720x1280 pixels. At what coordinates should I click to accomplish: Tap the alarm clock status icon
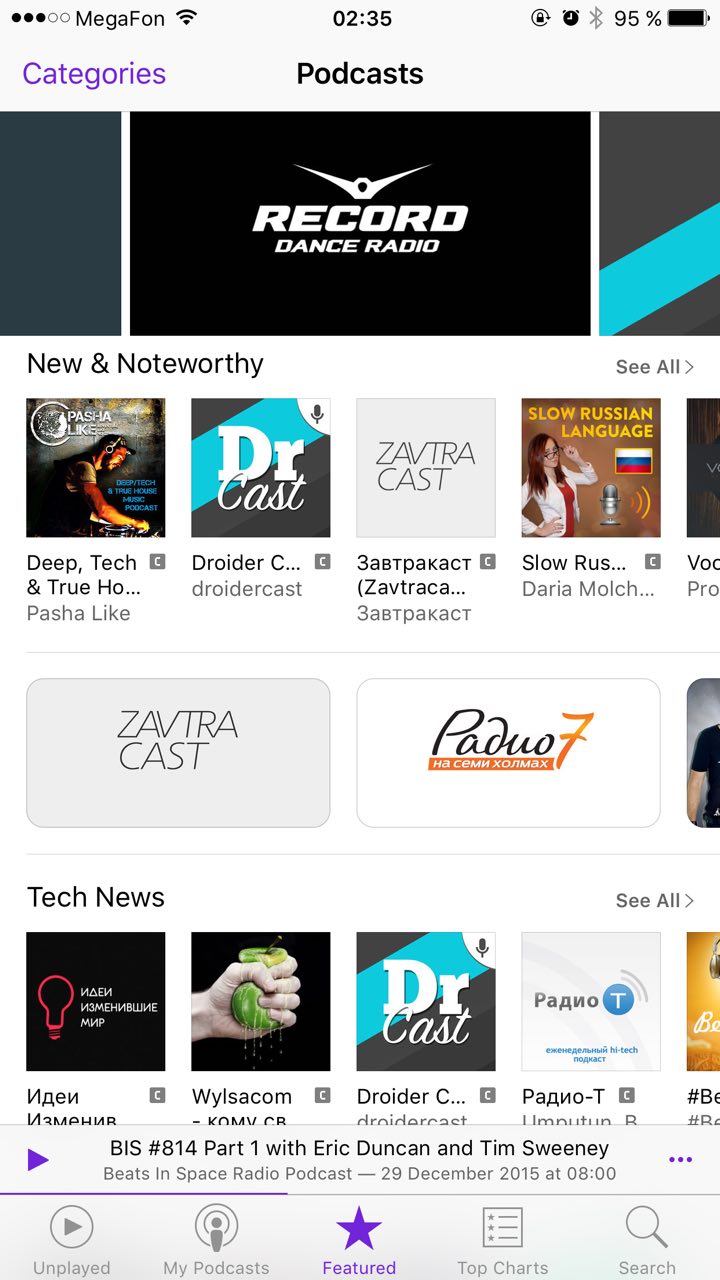pos(571,18)
